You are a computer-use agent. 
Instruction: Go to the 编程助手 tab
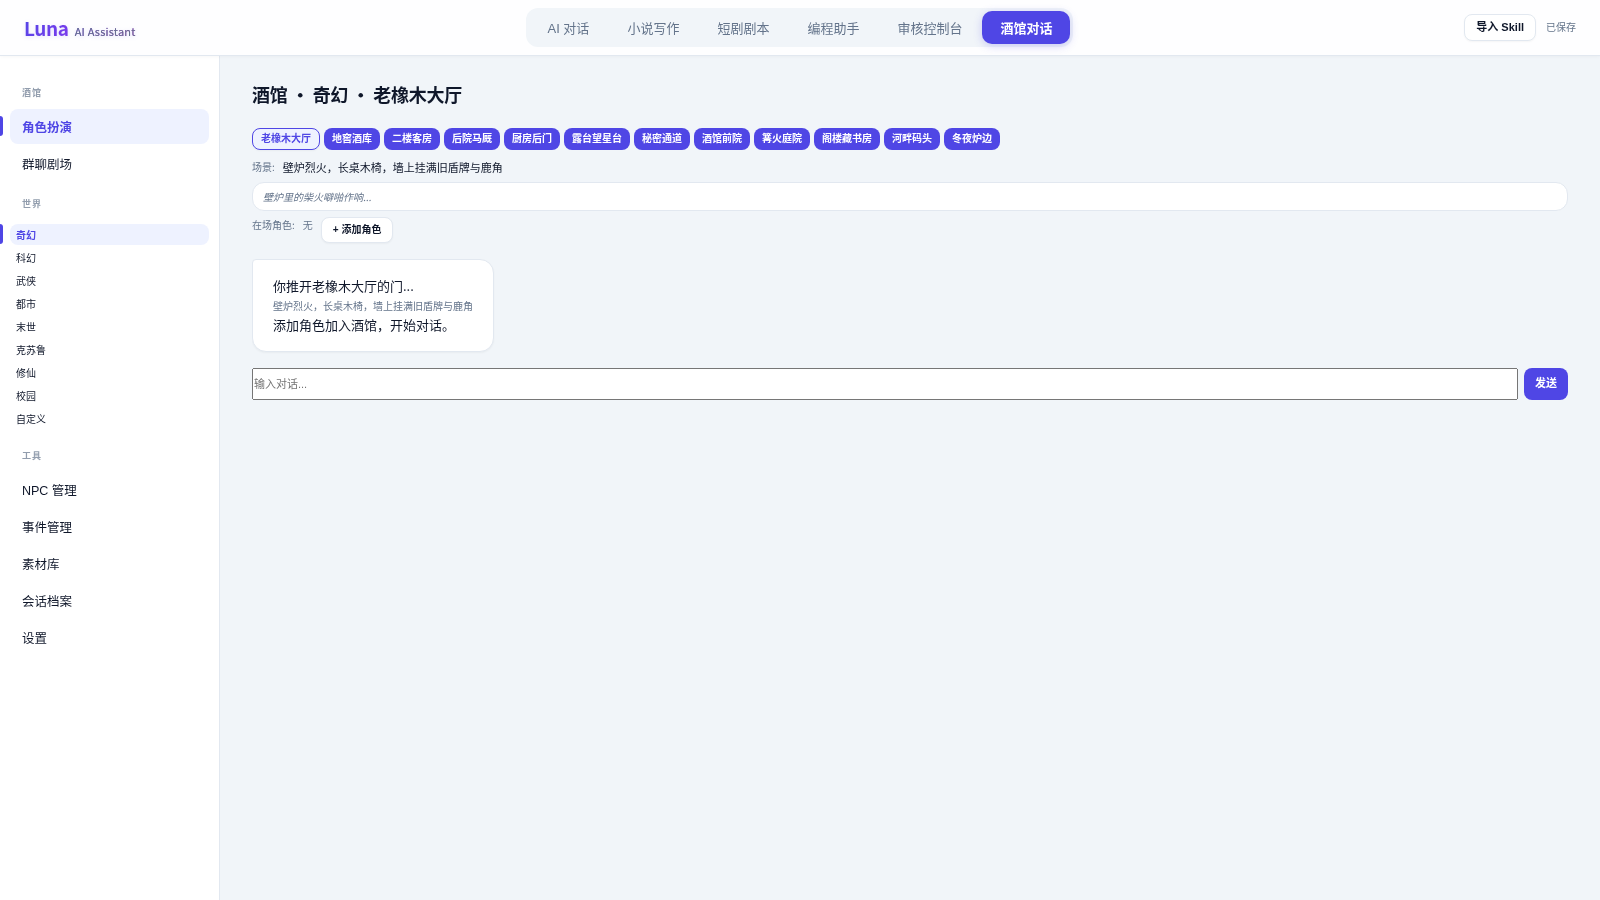click(x=833, y=28)
